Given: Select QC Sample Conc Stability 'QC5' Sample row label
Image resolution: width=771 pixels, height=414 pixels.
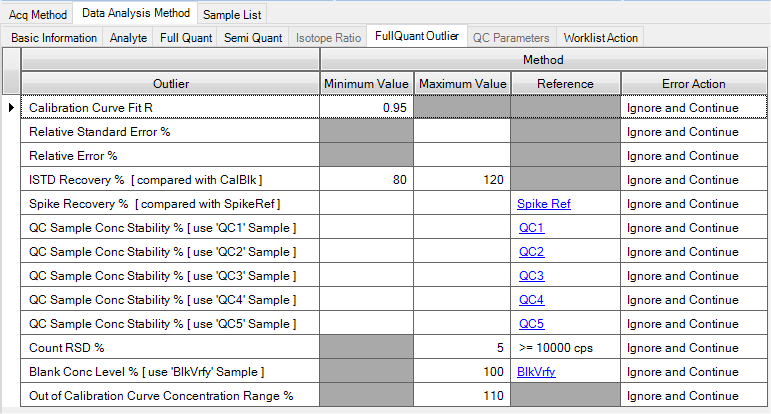Looking at the screenshot, I should pos(170,324).
